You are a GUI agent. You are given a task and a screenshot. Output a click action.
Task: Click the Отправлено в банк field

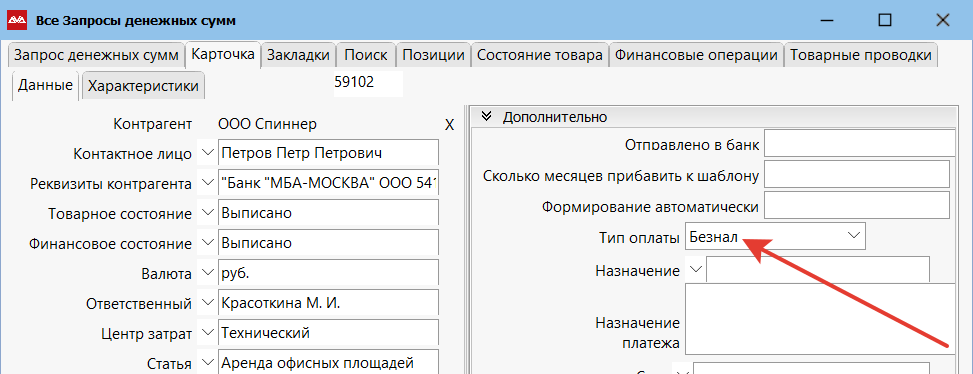(860, 143)
